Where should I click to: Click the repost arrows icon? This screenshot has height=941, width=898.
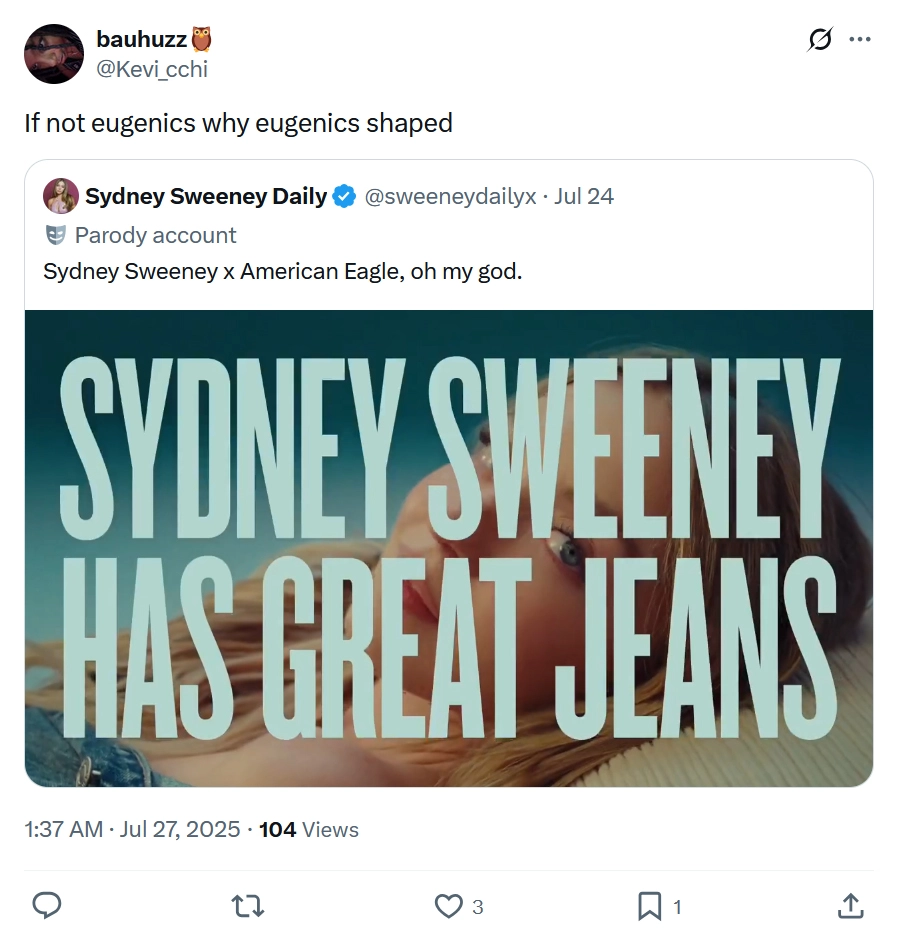click(x=248, y=906)
